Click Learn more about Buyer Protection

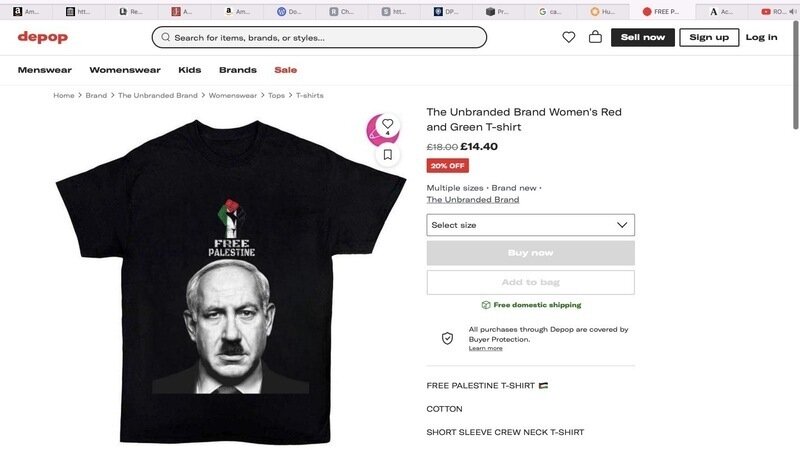486,348
